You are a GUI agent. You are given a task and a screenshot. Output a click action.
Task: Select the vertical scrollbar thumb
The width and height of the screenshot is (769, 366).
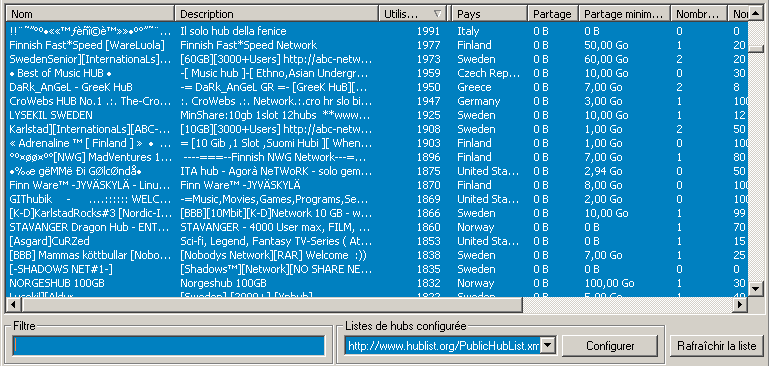(x=756, y=48)
